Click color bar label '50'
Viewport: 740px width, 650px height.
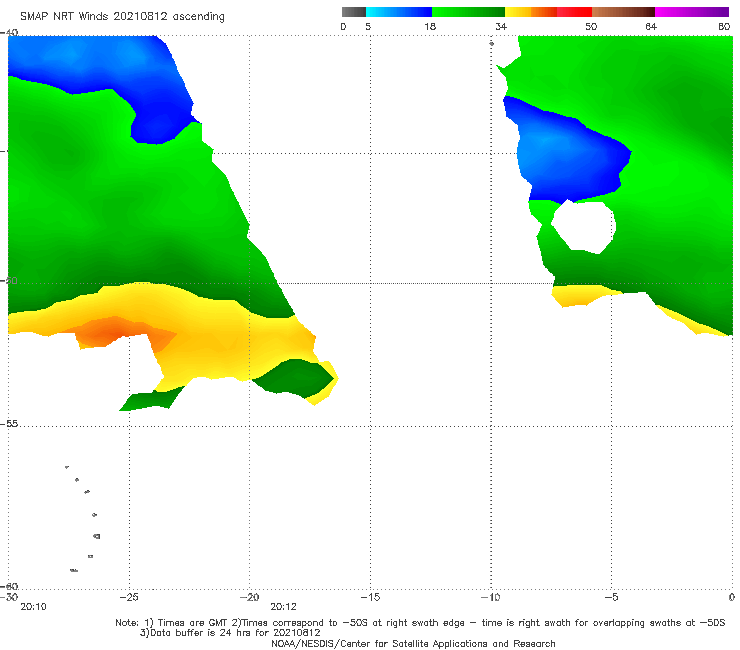click(x=591, y=26)
